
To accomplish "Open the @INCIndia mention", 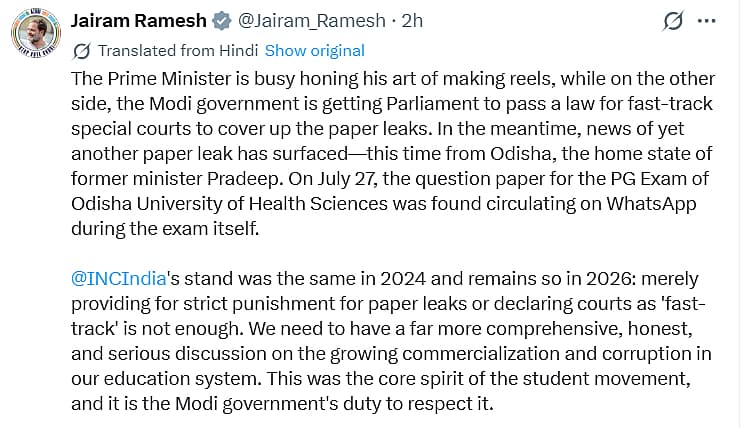I will pos(119,279).
